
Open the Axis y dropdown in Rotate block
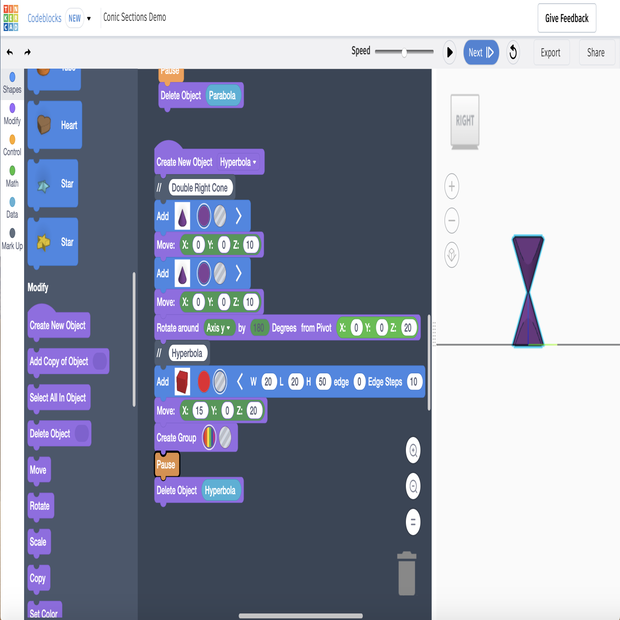(x=218, y=328)
